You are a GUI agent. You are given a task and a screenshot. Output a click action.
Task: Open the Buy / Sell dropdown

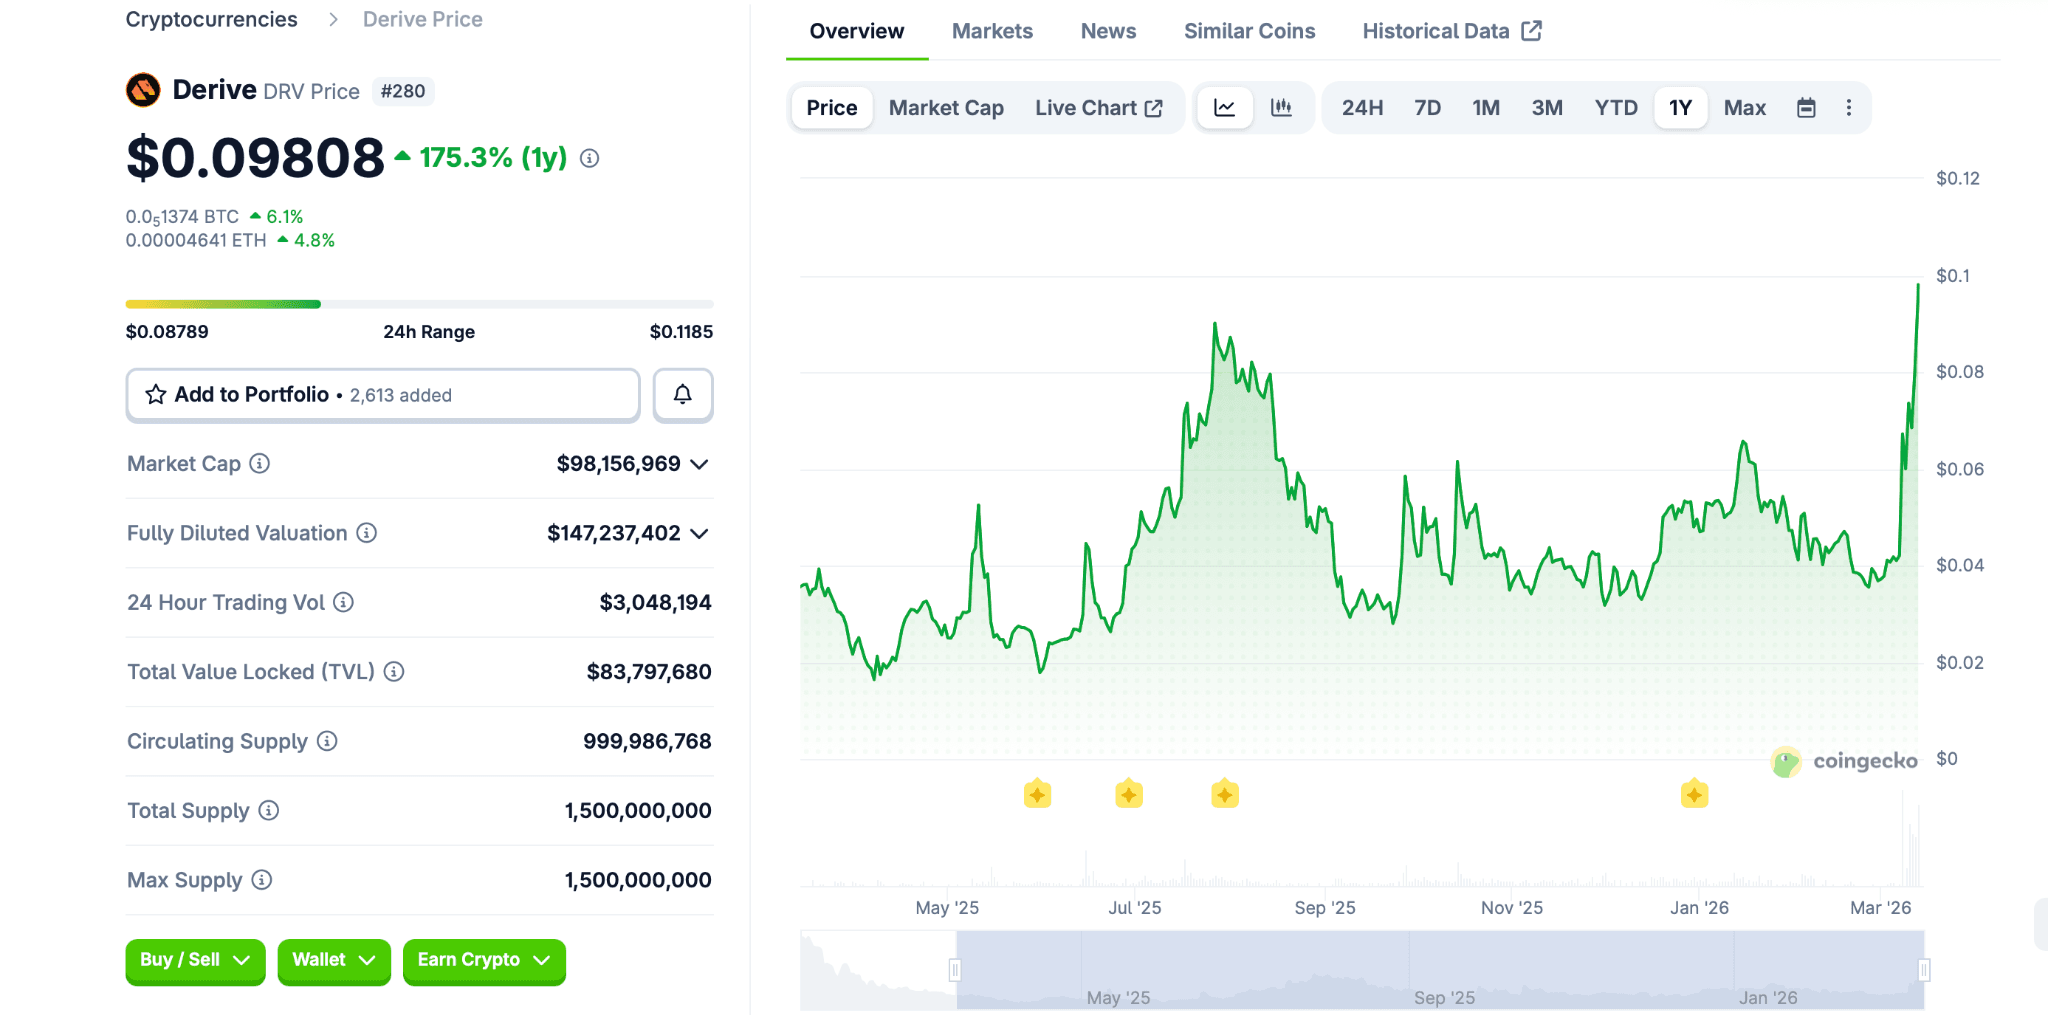[195, 960]
